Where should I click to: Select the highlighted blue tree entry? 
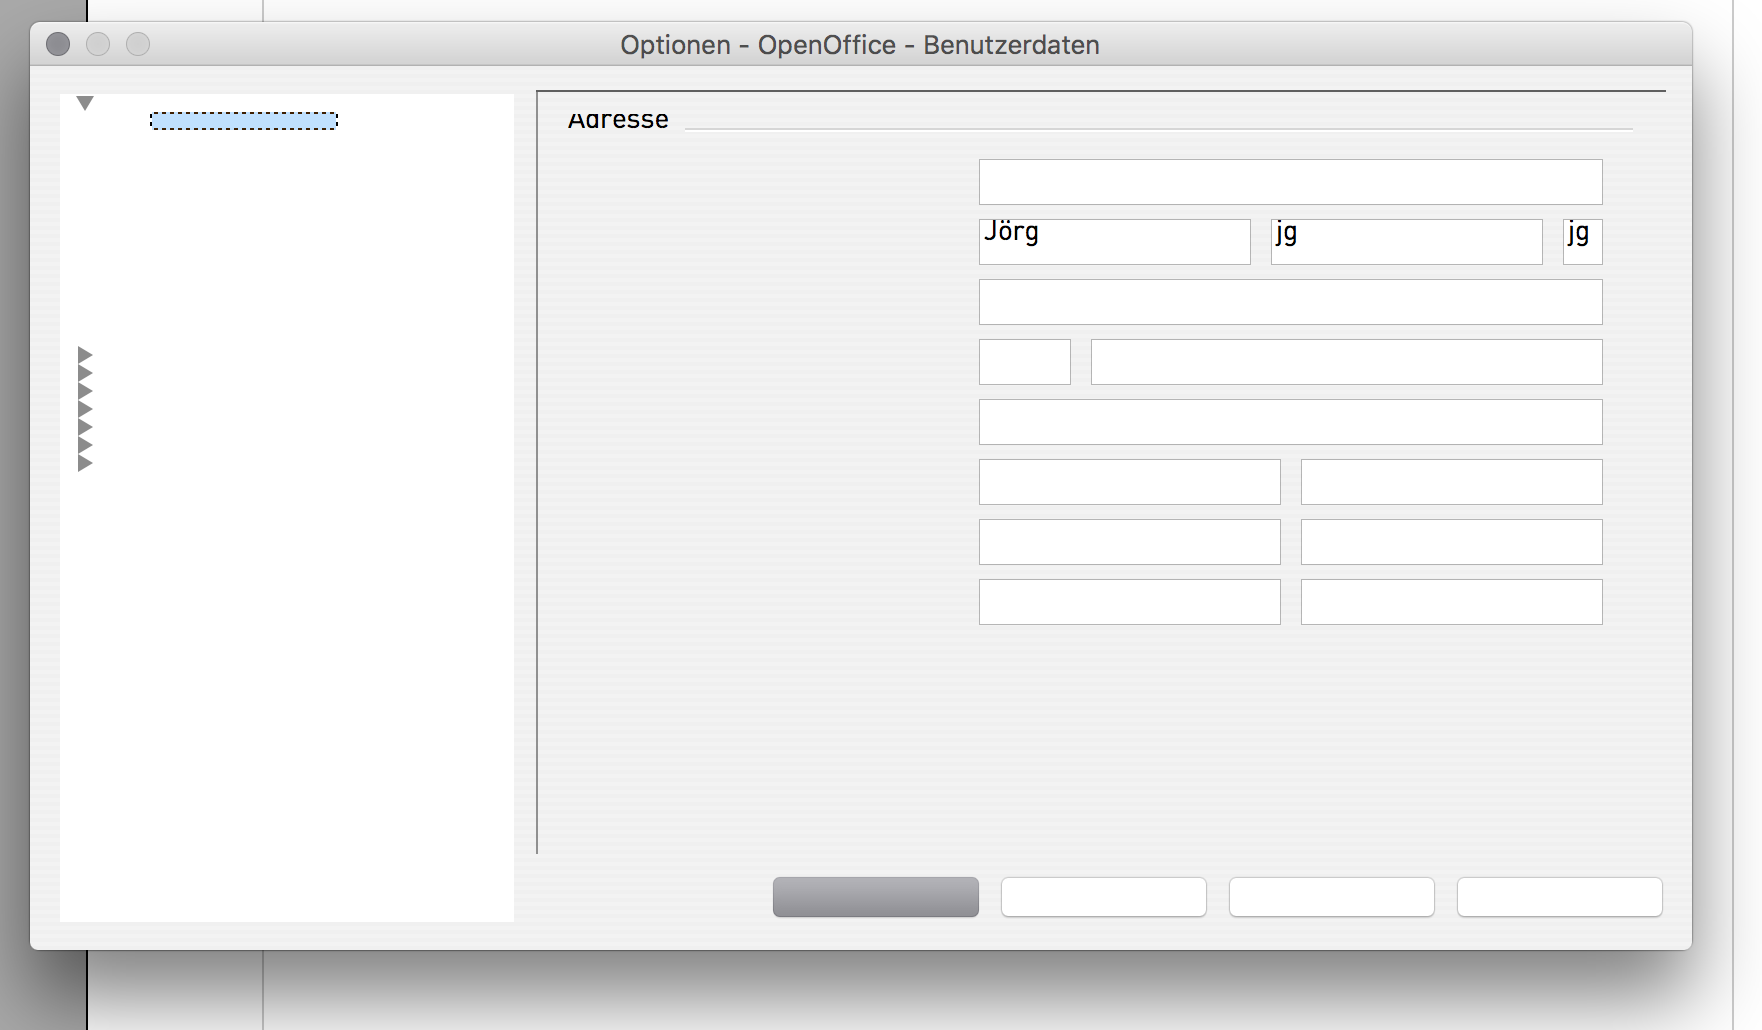[x=244, y=121]
